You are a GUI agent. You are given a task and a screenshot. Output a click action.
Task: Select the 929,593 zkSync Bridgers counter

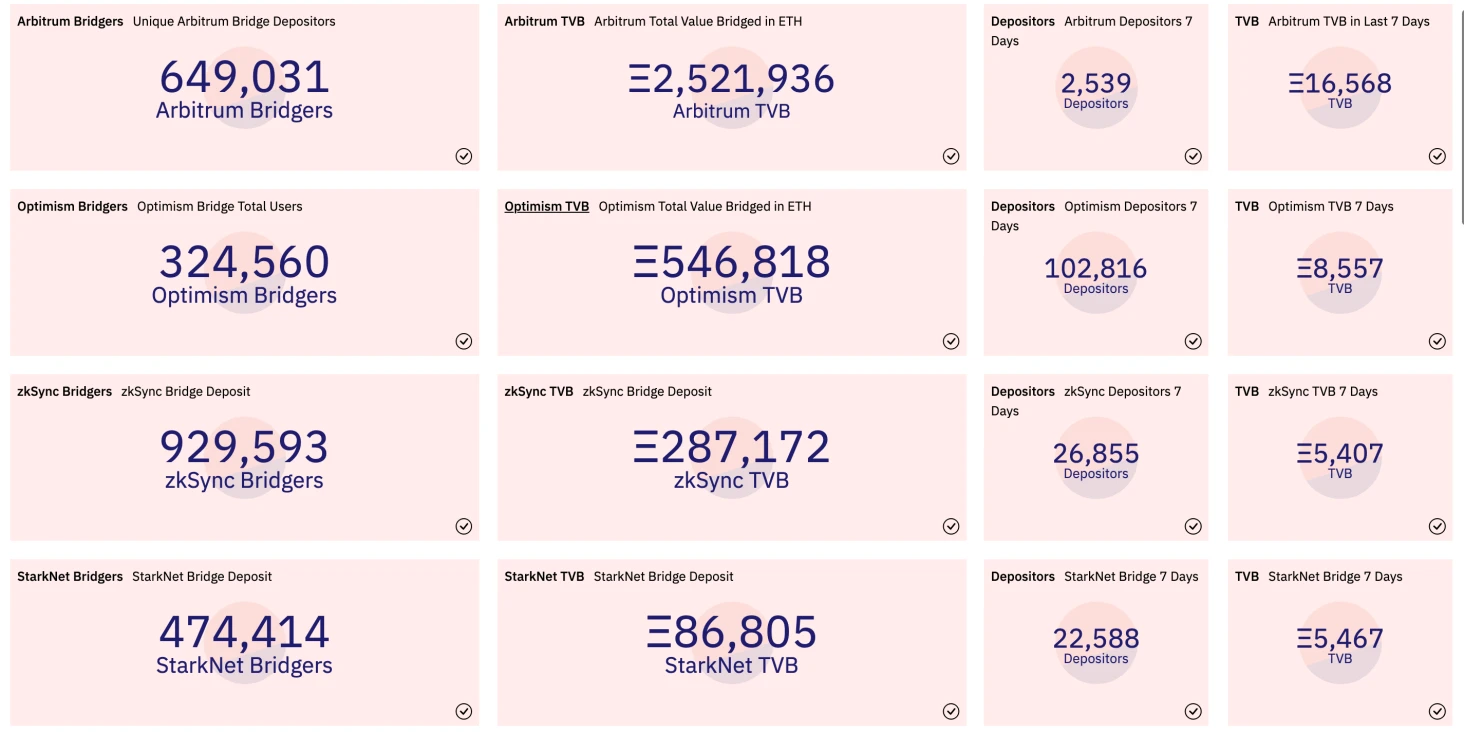[x=244, y=448]
